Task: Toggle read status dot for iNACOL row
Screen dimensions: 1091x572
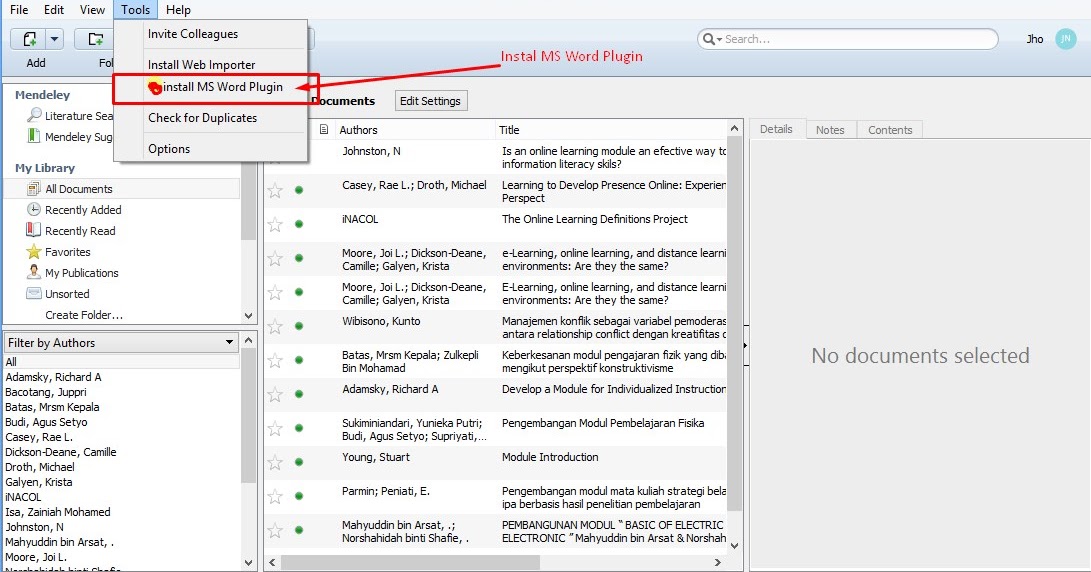Action: pyautogui.click(x=299, y=224)
